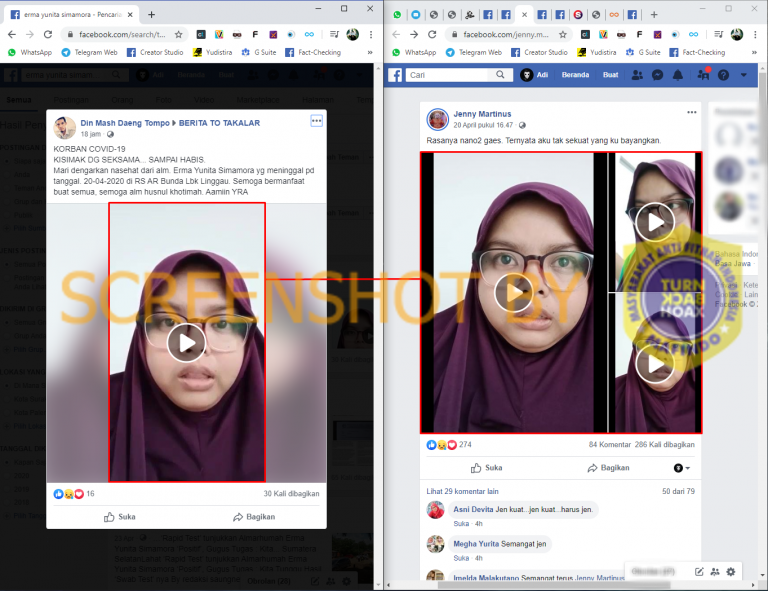The height and width of the screenshot is (591, 768).
Task: Reload the page in the right Chrome window
Action: click(432, 34)
